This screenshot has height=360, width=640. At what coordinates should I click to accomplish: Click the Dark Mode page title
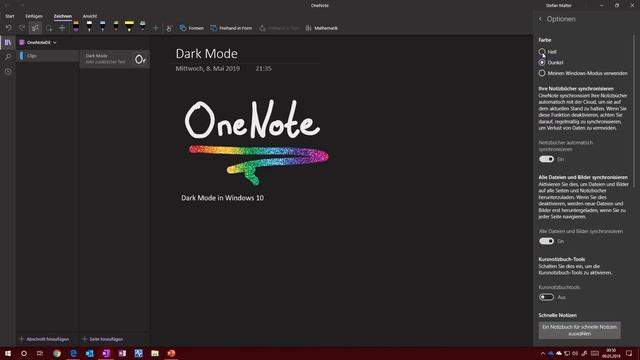point(207,53)
